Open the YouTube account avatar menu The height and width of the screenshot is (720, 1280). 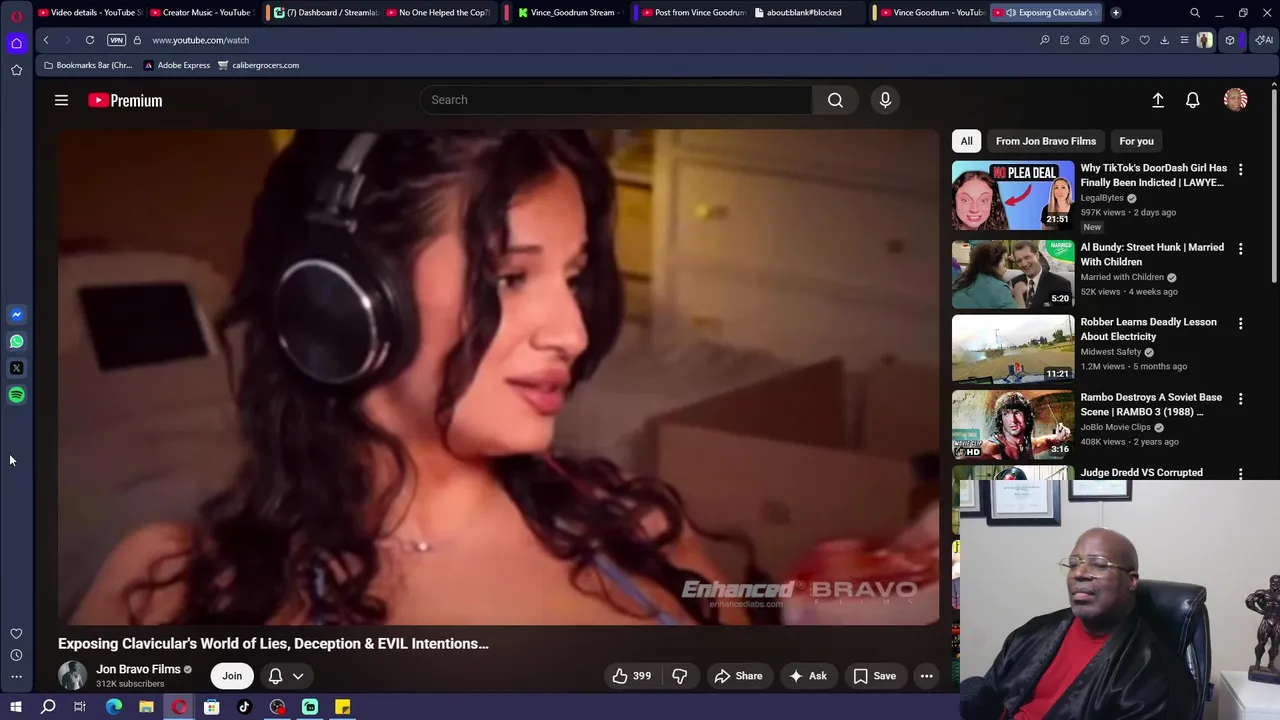point(1236,100)
